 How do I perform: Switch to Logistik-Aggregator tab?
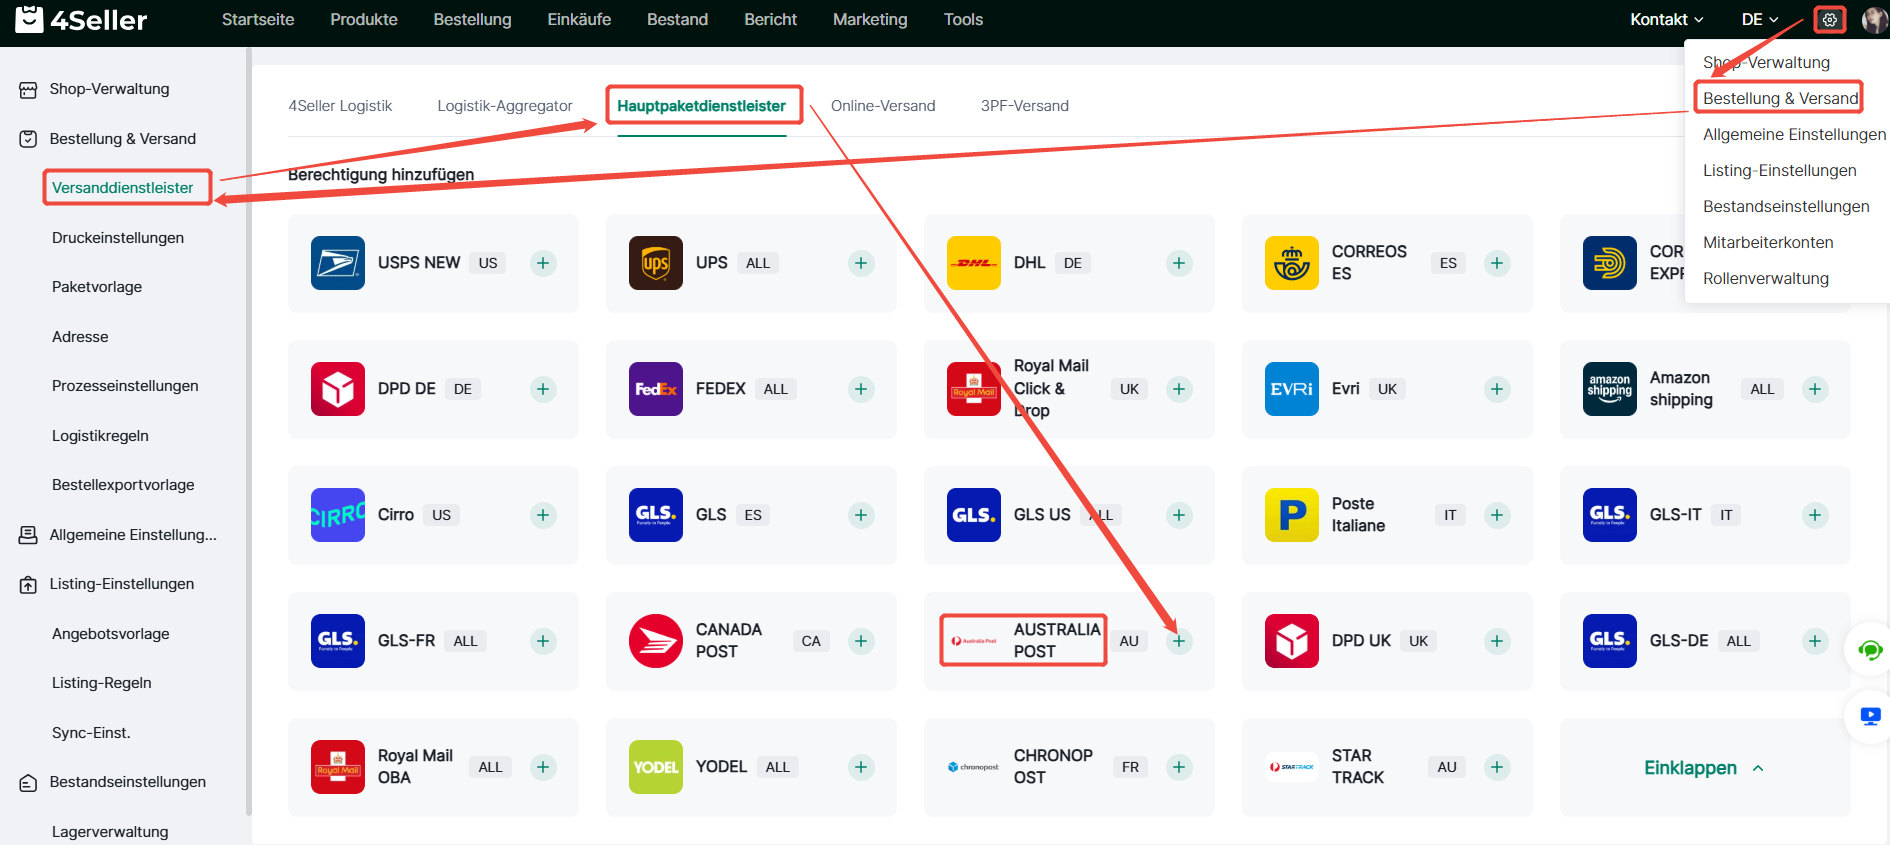click(x=505, y=106)
